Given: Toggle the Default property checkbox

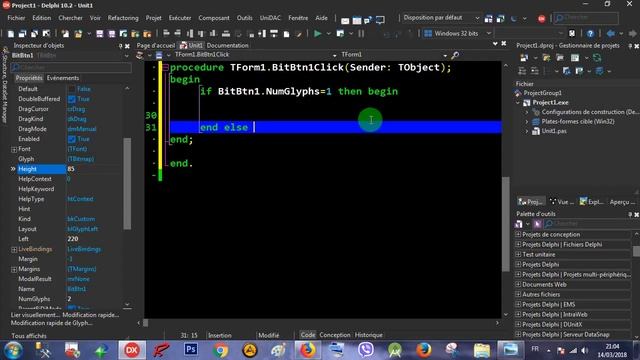Looking at the screenshot, I should (x=72, y=89).
